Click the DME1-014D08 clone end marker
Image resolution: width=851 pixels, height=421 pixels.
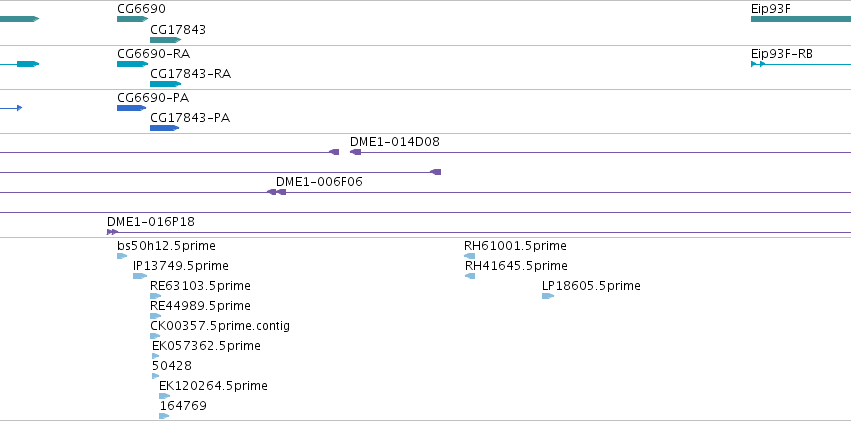point(355,152)
